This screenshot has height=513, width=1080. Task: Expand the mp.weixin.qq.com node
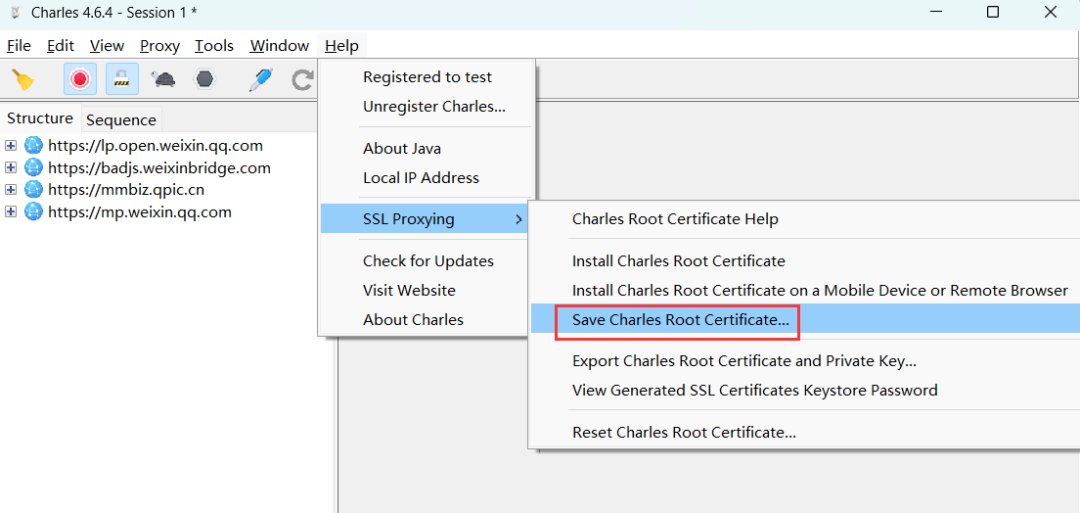point(10,212)
